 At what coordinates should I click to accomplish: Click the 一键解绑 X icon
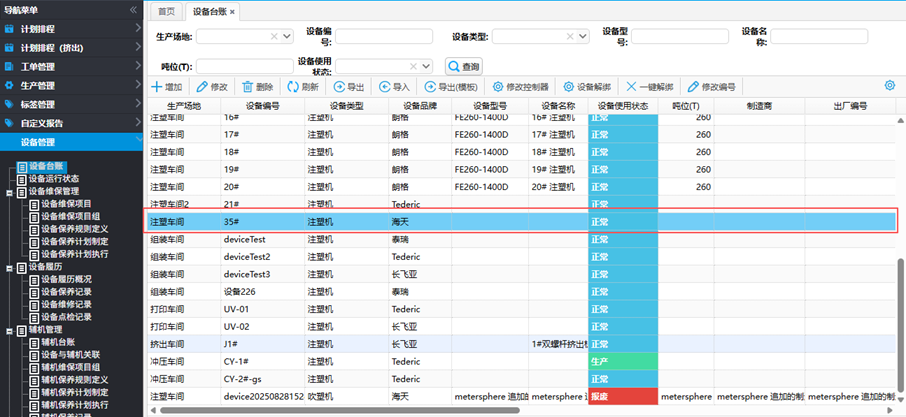tap(630, 87)
